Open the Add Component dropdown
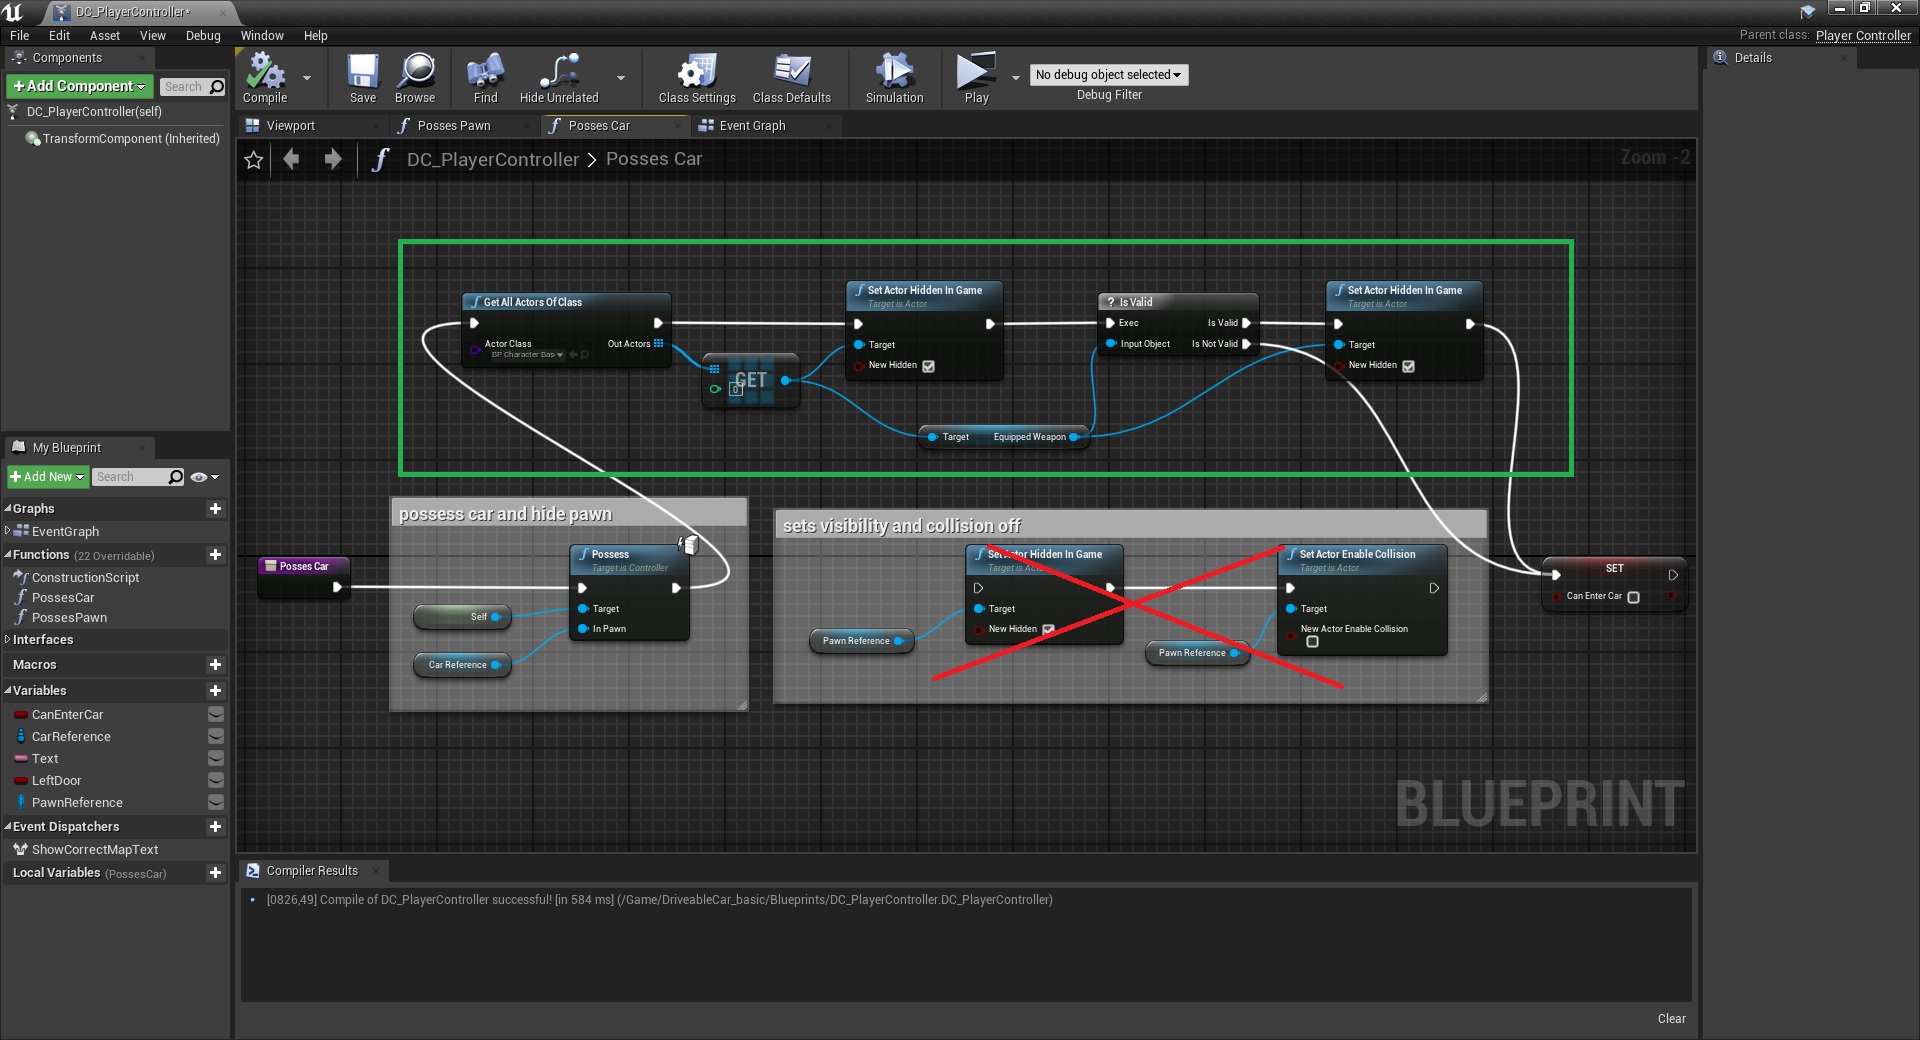The height and width of the screenshot is (1040, 1920). pyautogui.click(x=80, y=87)
